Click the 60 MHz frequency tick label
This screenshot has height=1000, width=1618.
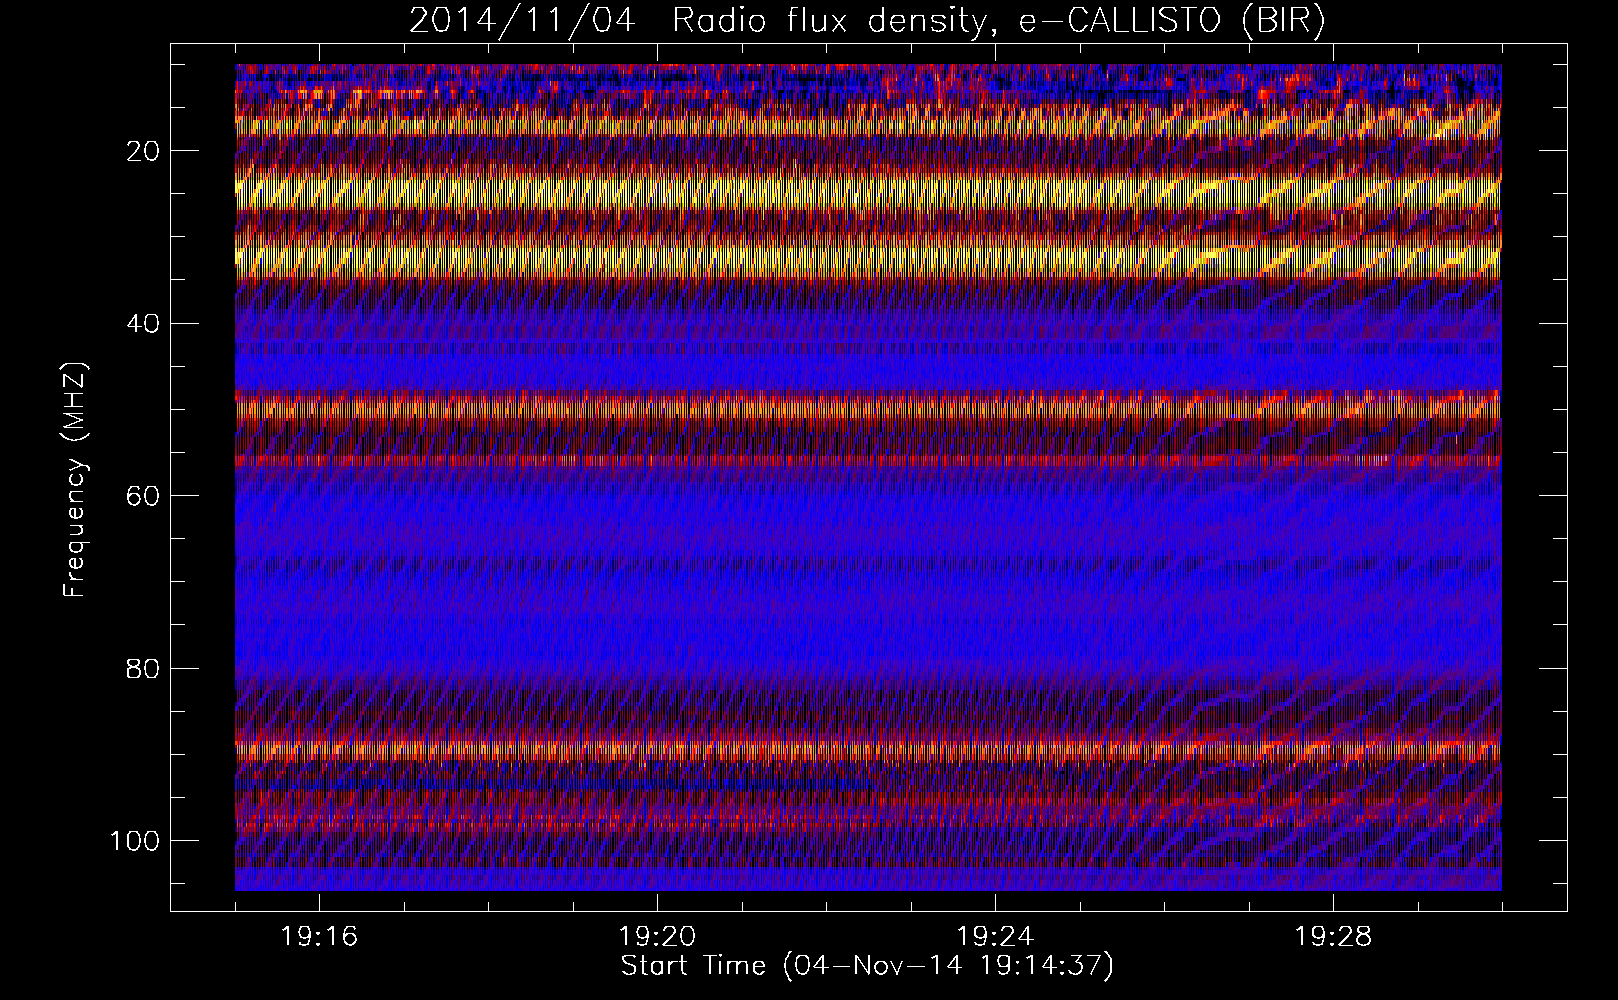tap(144, 496)
